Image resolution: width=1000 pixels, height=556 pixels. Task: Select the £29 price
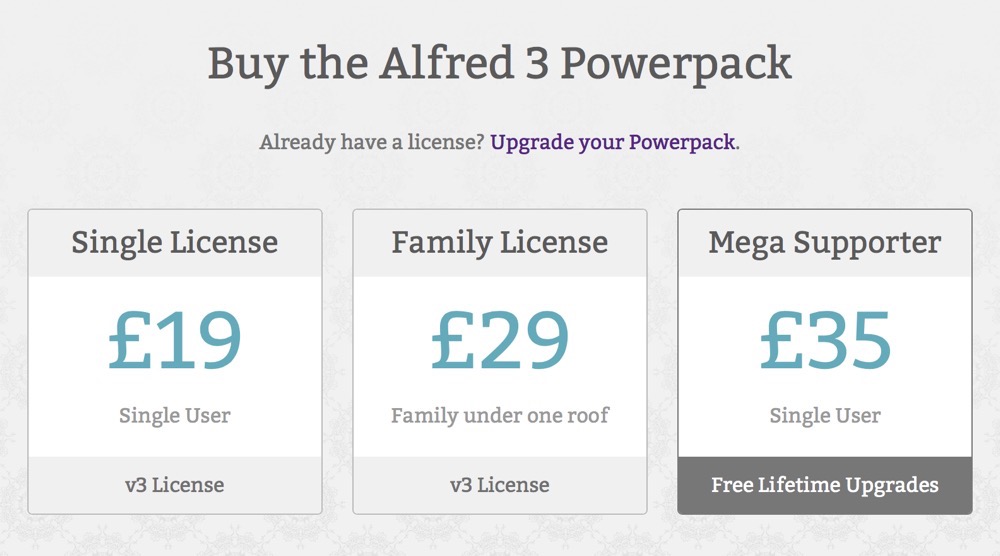500,340
